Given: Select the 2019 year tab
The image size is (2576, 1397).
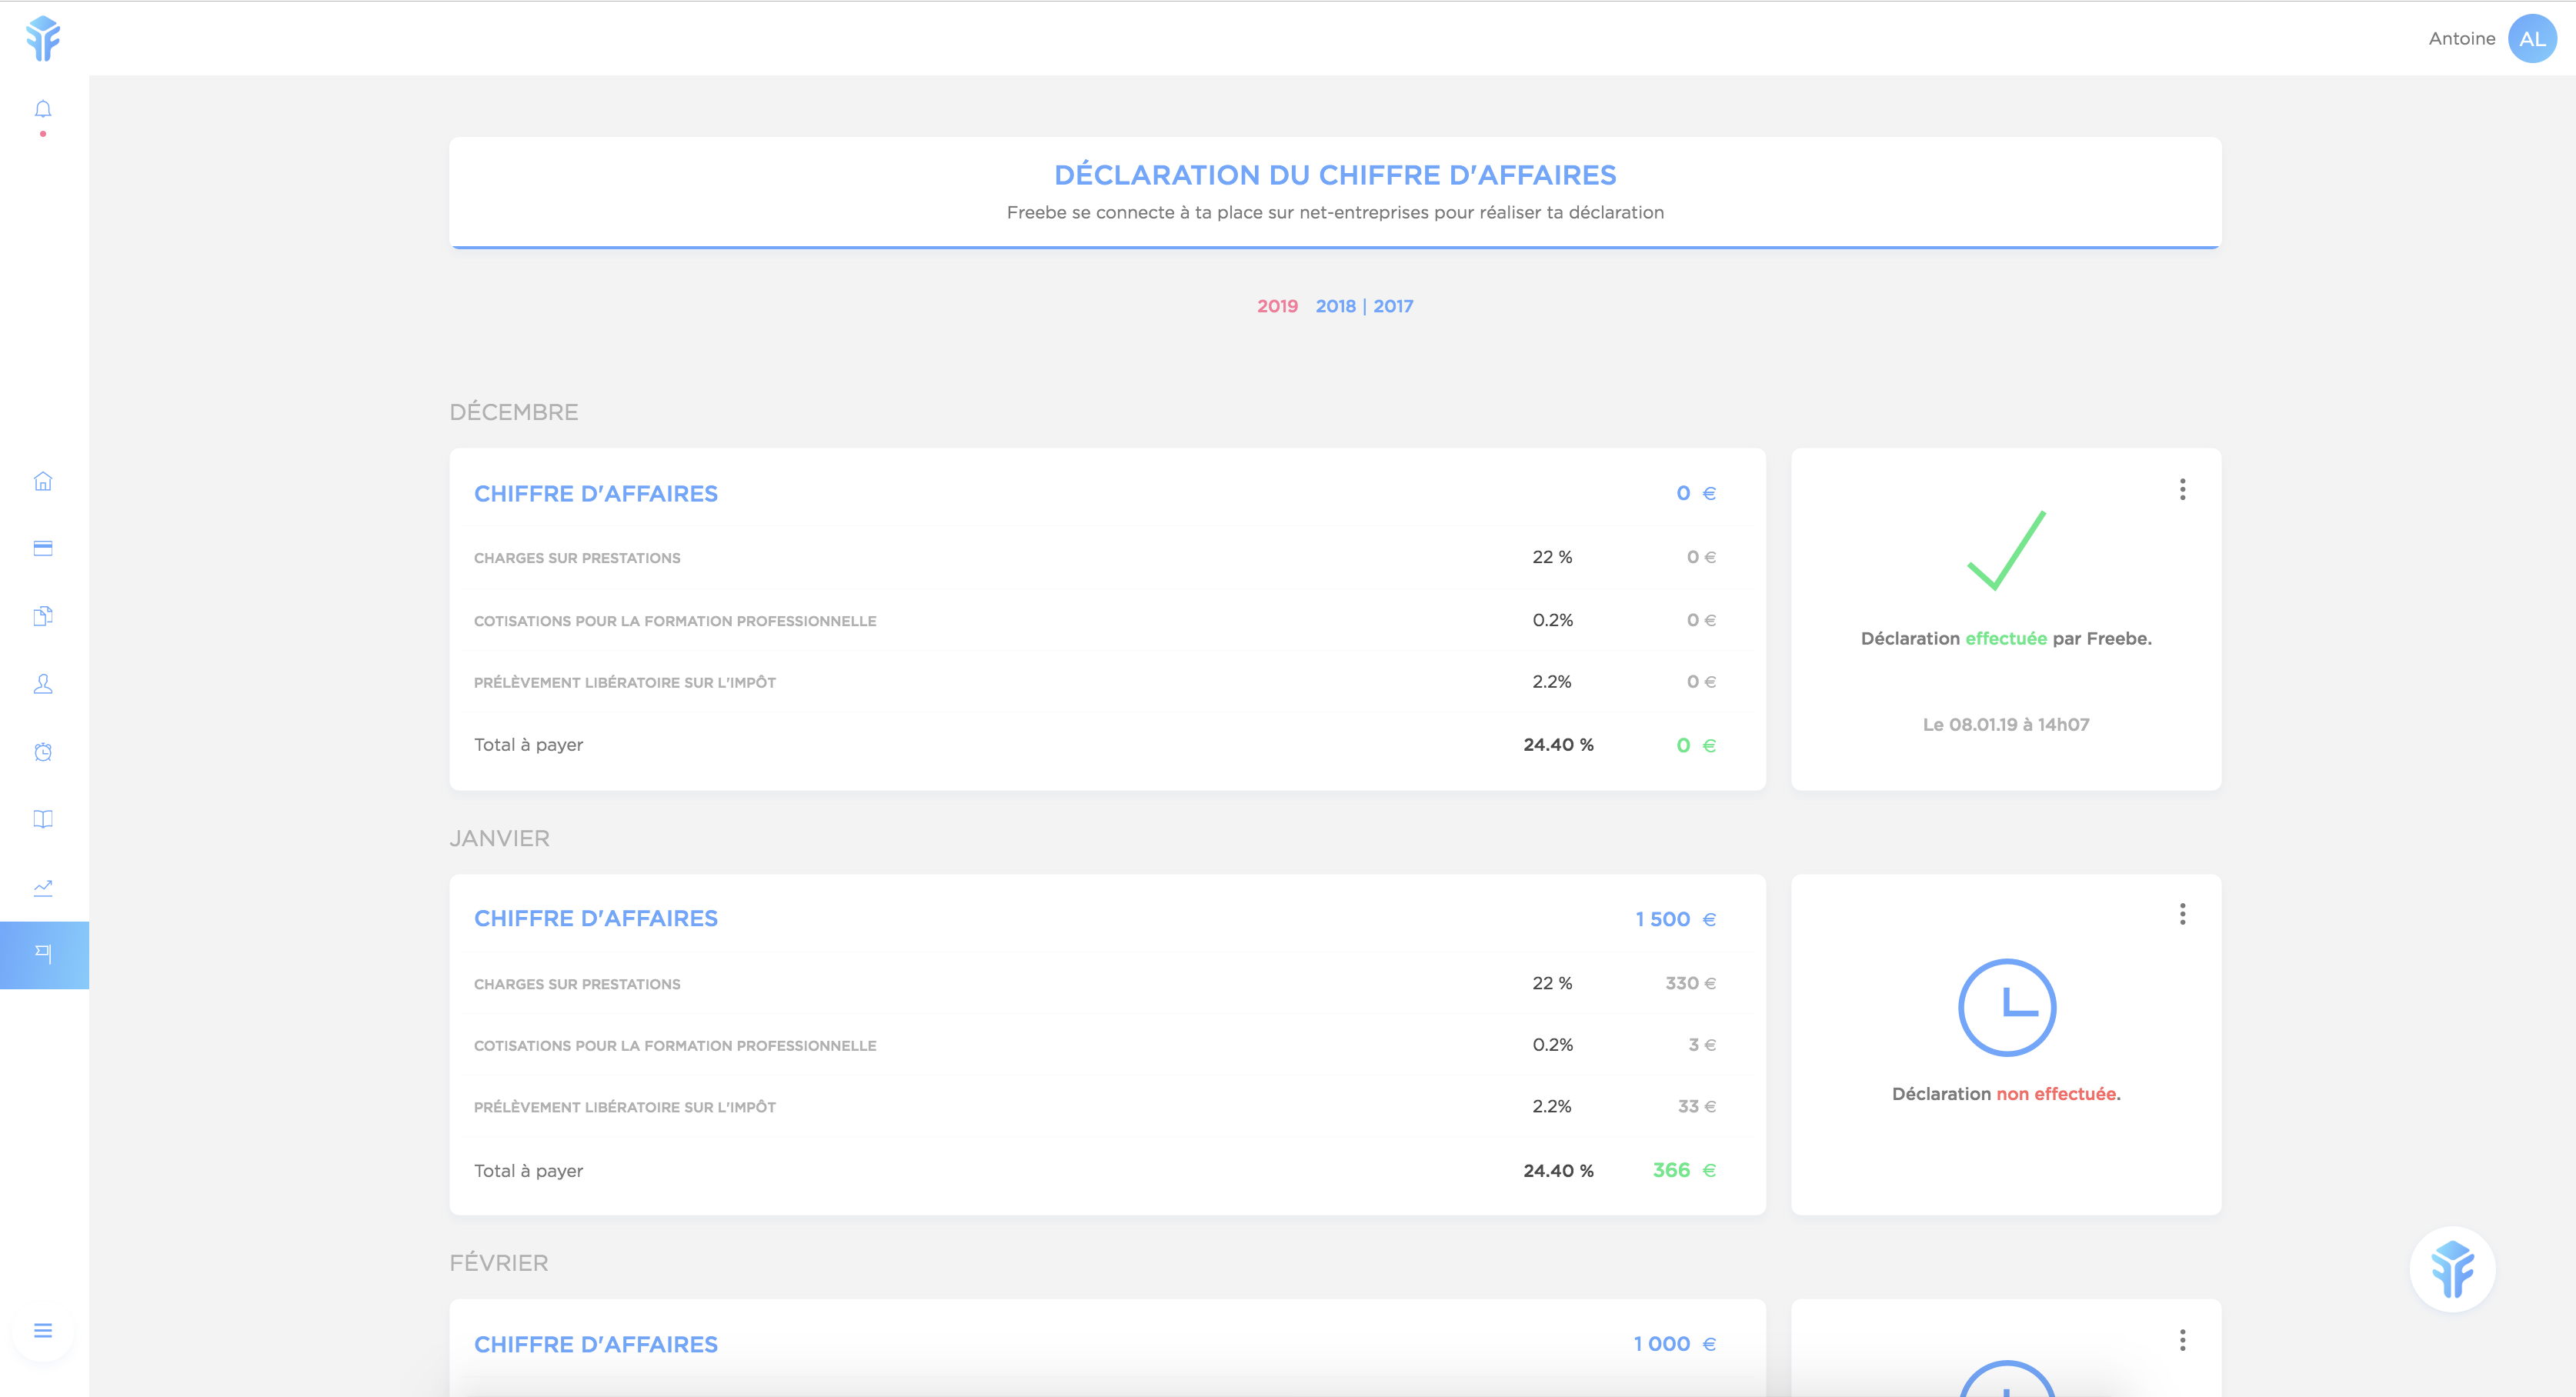Looking at the screenshot, I should coord(1277,306).
